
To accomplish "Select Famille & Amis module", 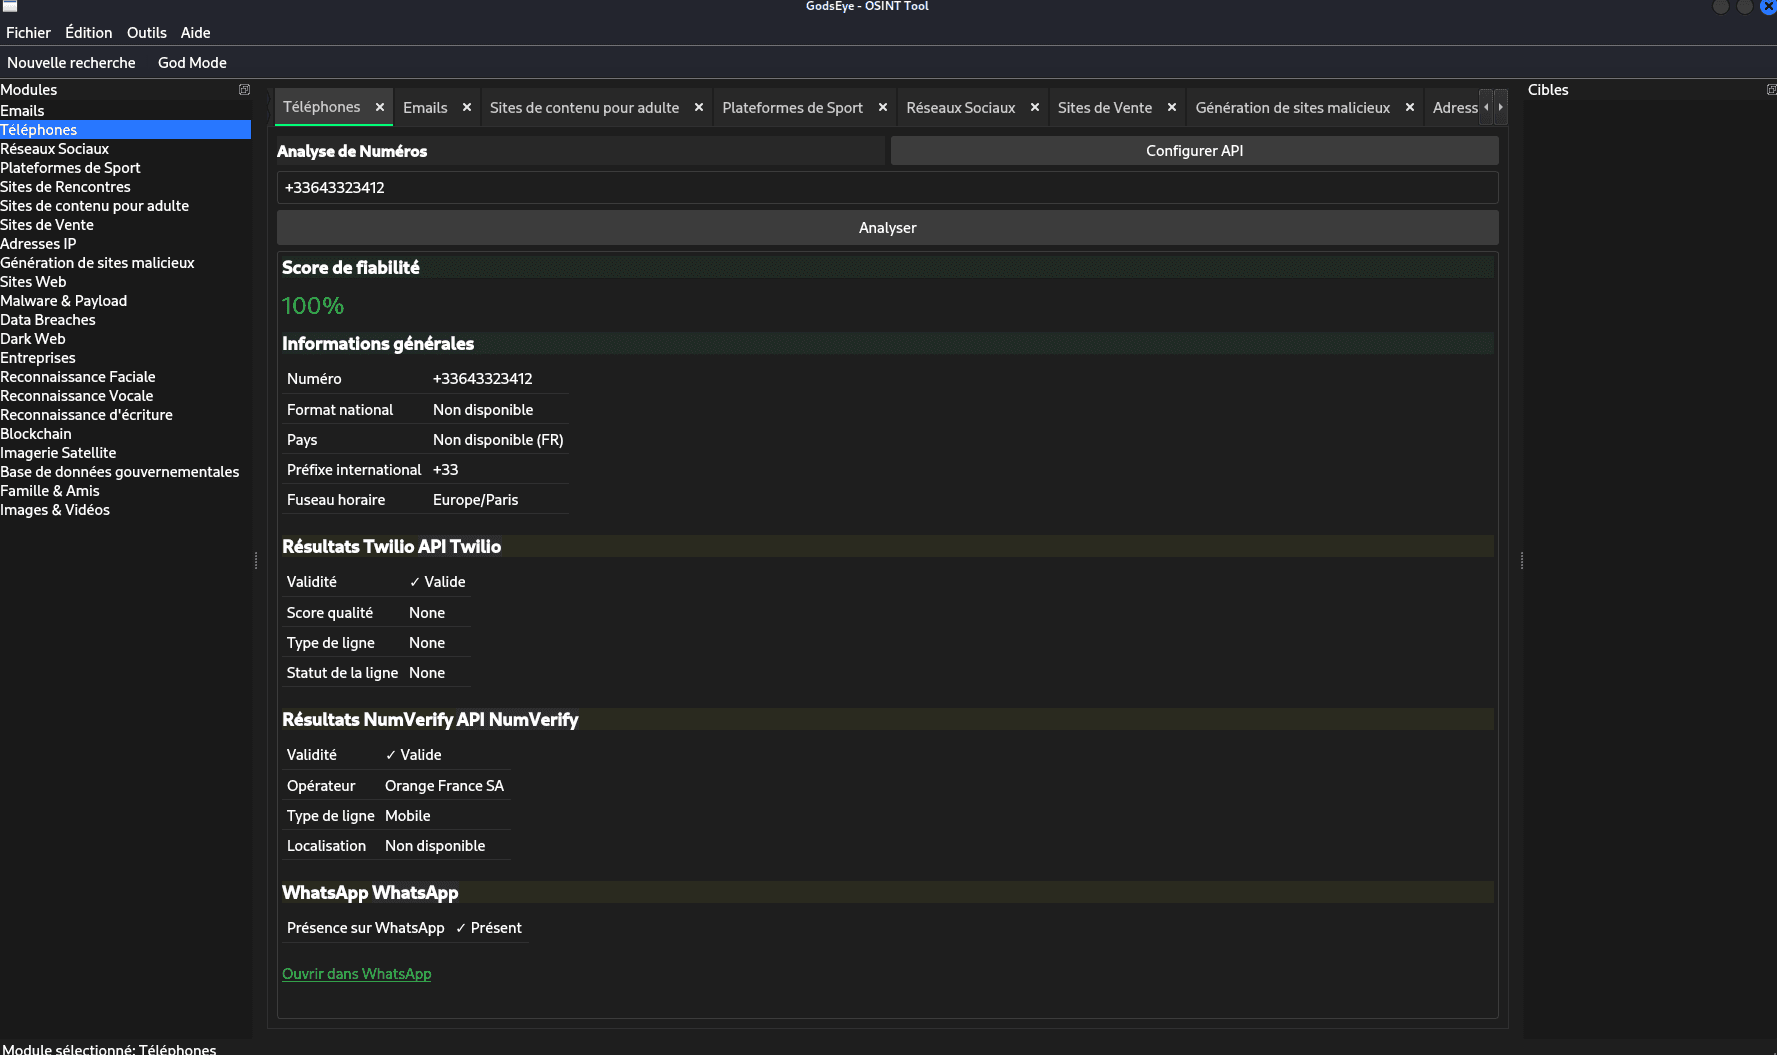I will [x=125, y=491].
